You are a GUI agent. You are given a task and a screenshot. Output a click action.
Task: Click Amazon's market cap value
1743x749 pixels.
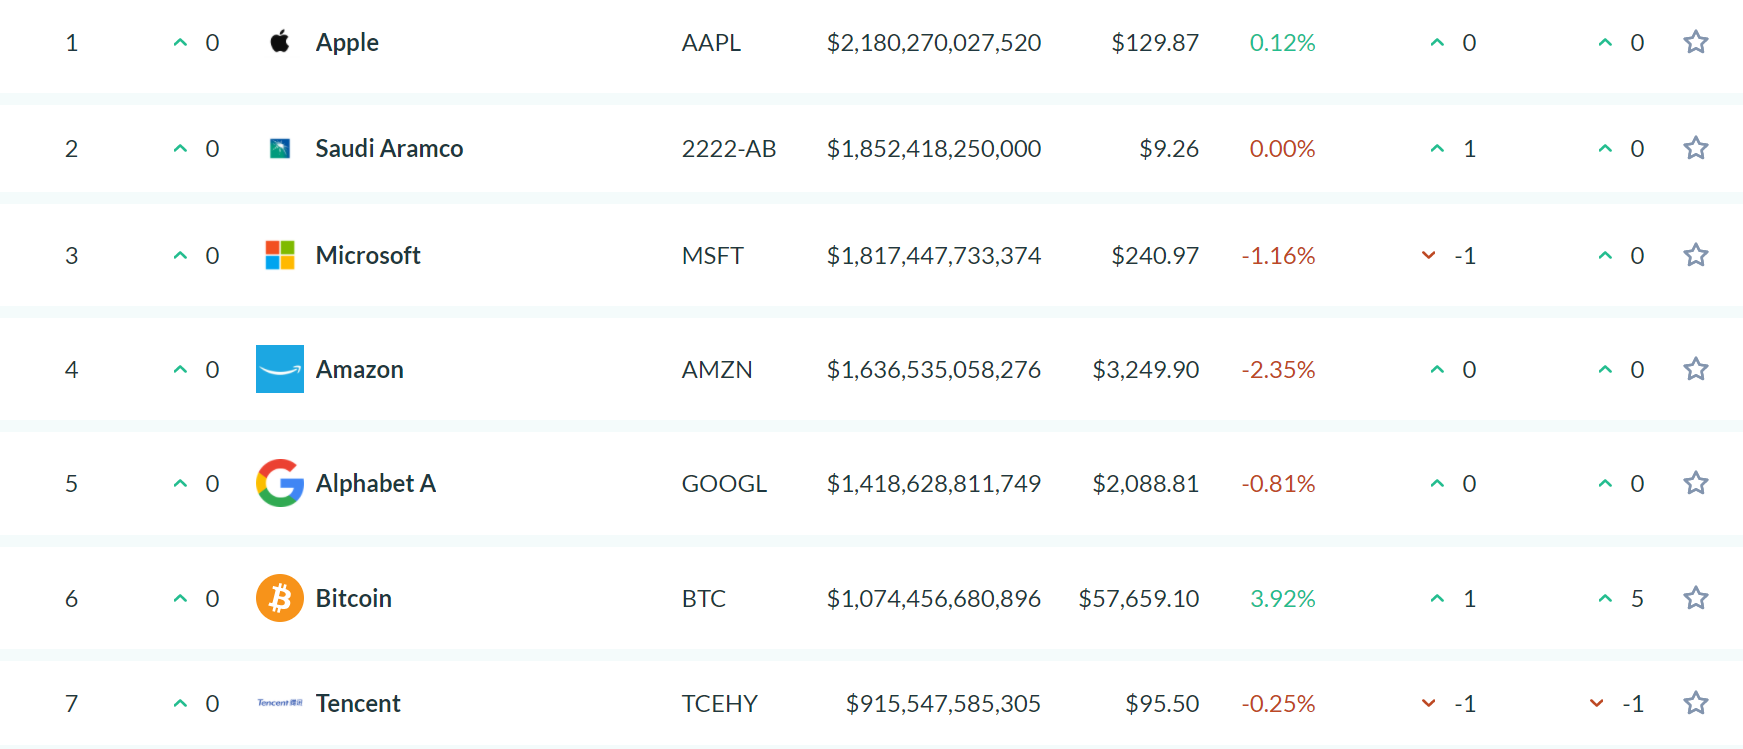[933, 369]
